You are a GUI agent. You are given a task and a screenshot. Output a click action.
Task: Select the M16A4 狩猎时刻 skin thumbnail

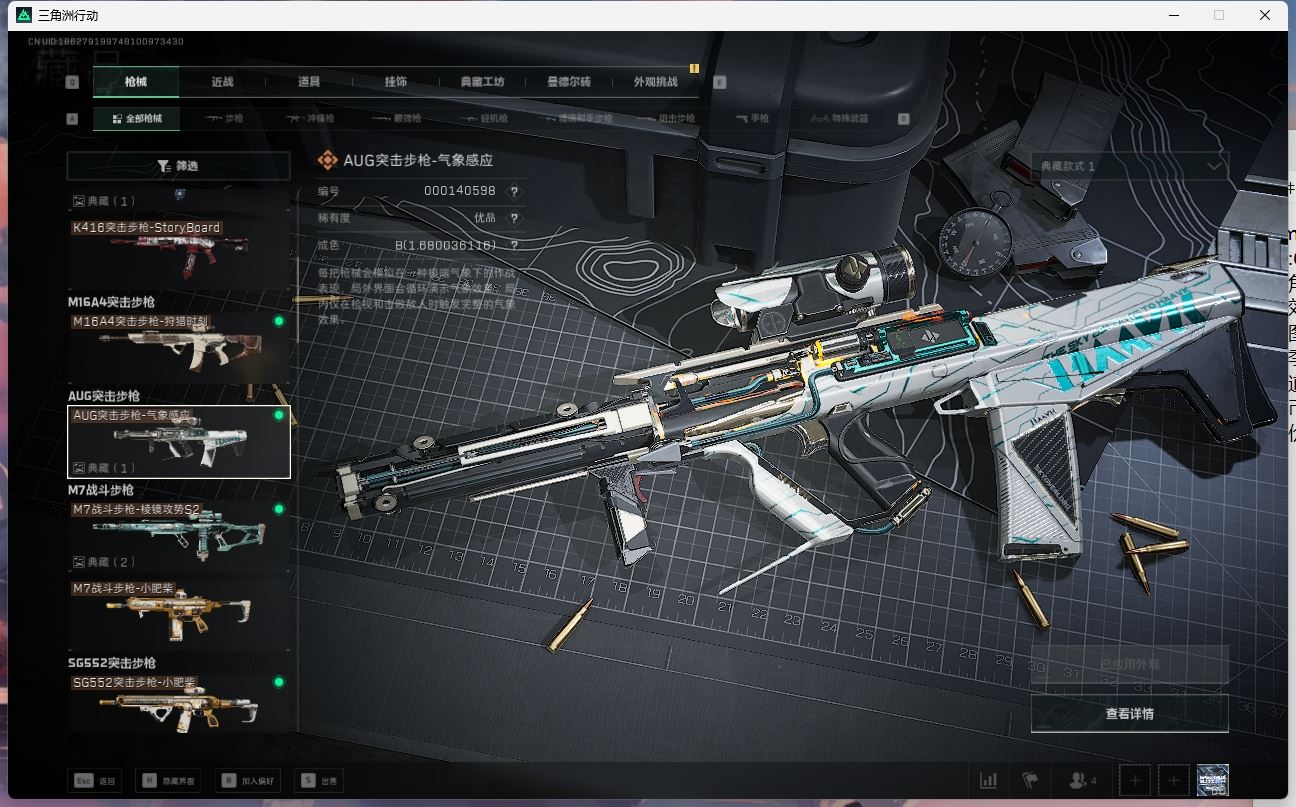[x=178, y=348]
